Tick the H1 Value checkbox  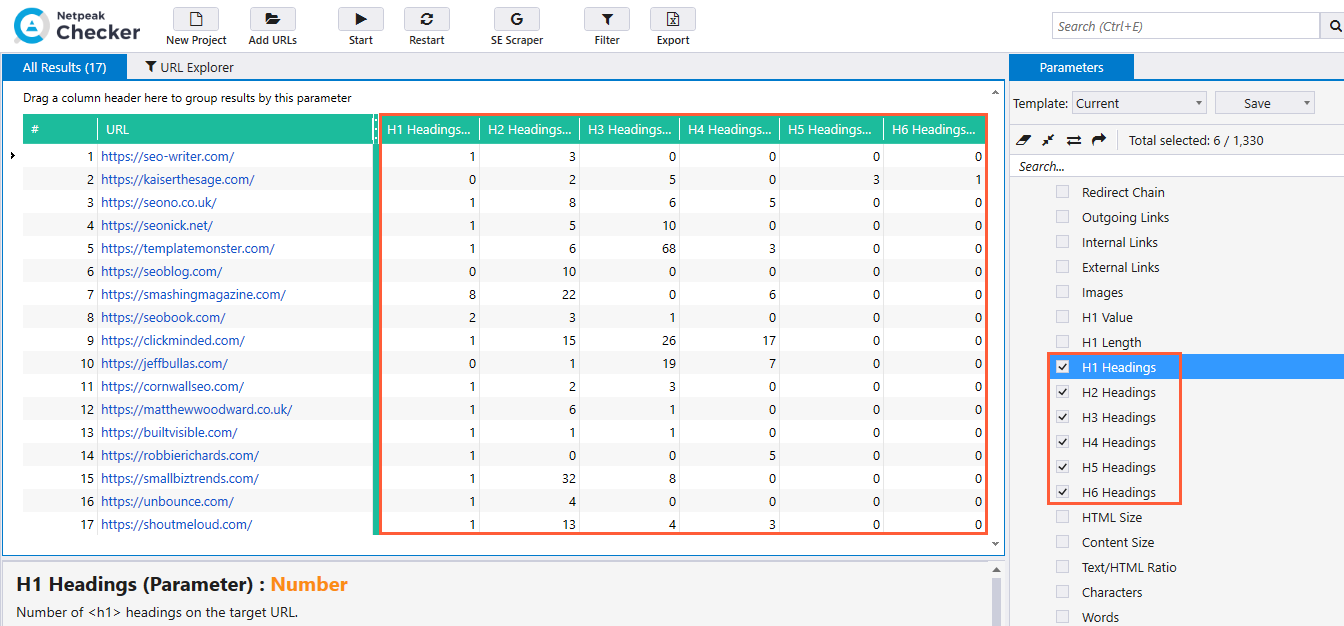(x=1062, y=317)
